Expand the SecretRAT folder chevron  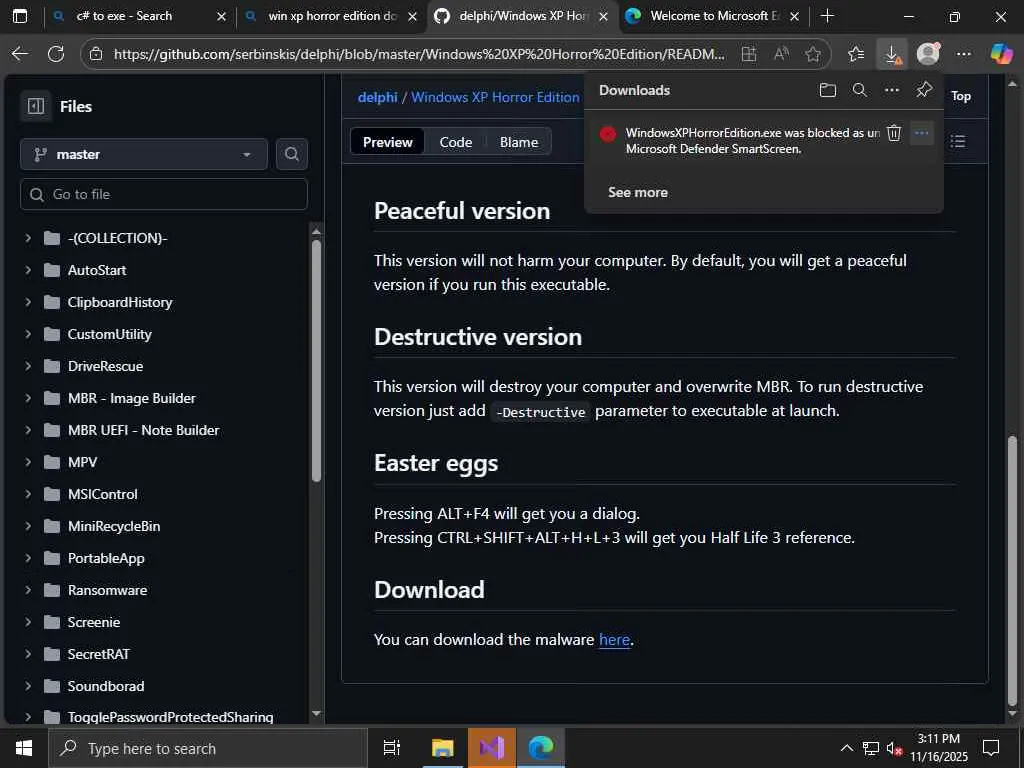28,654
